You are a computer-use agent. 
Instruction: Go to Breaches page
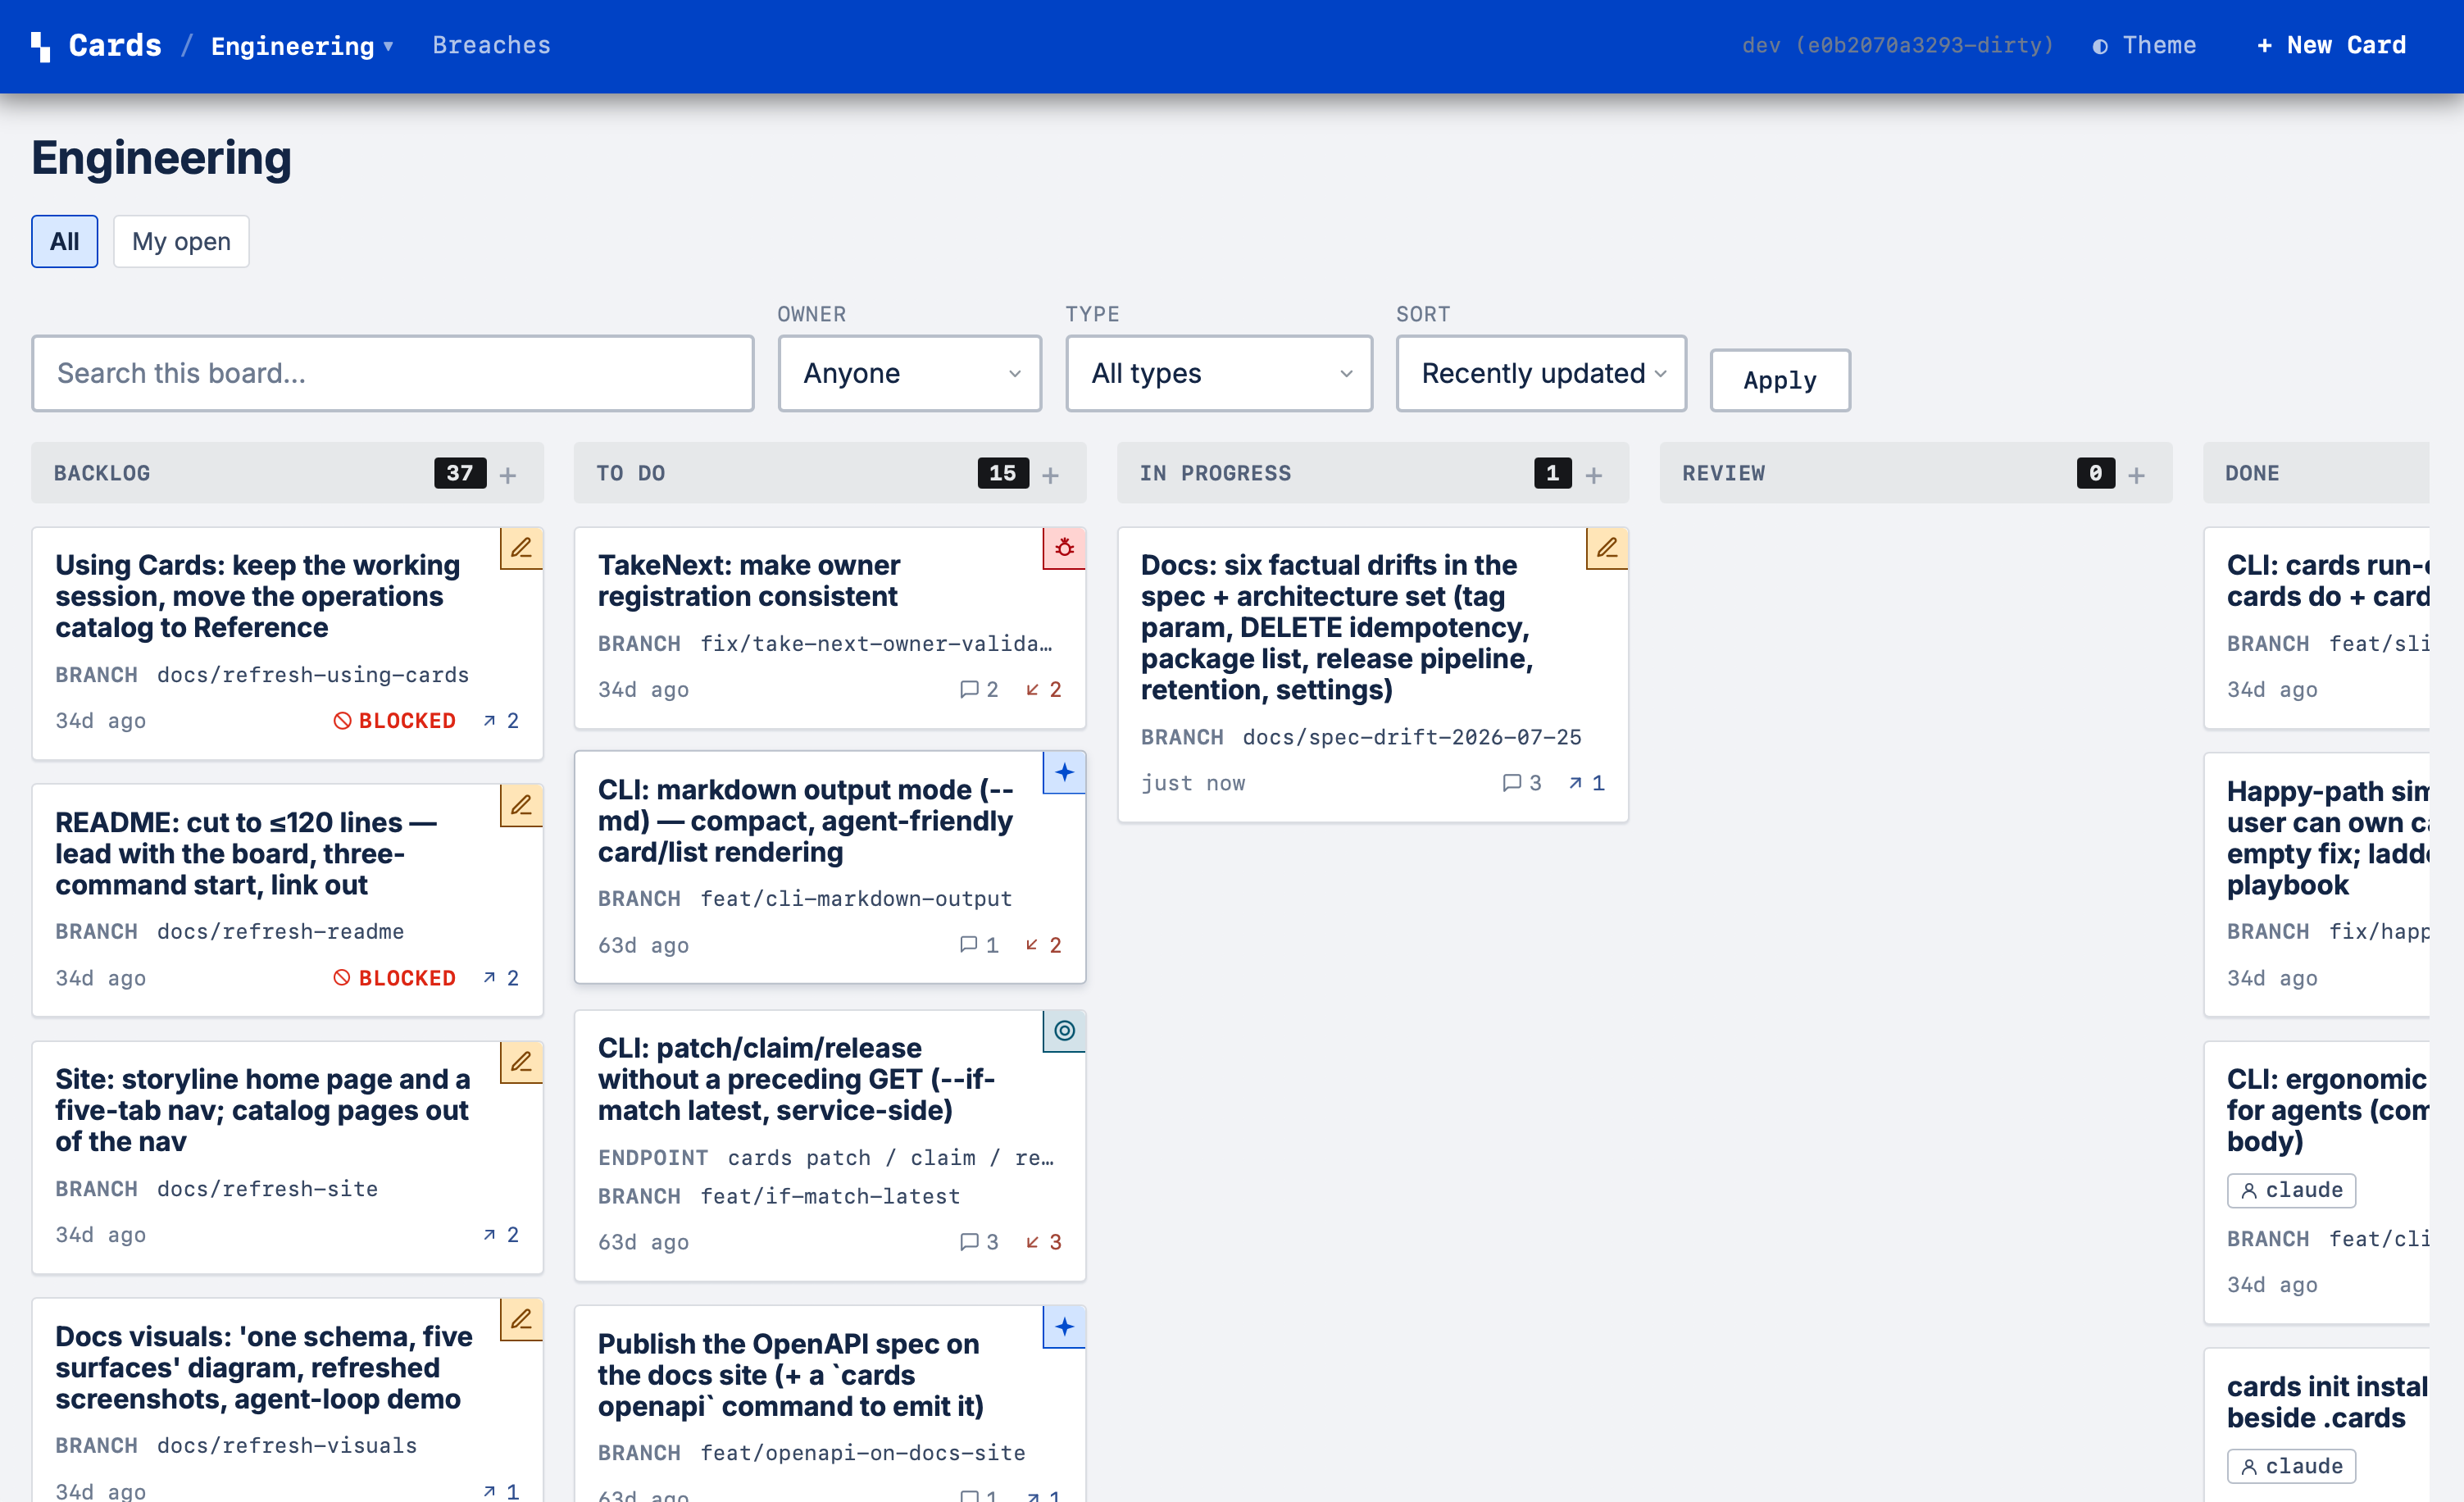point(491,45)
